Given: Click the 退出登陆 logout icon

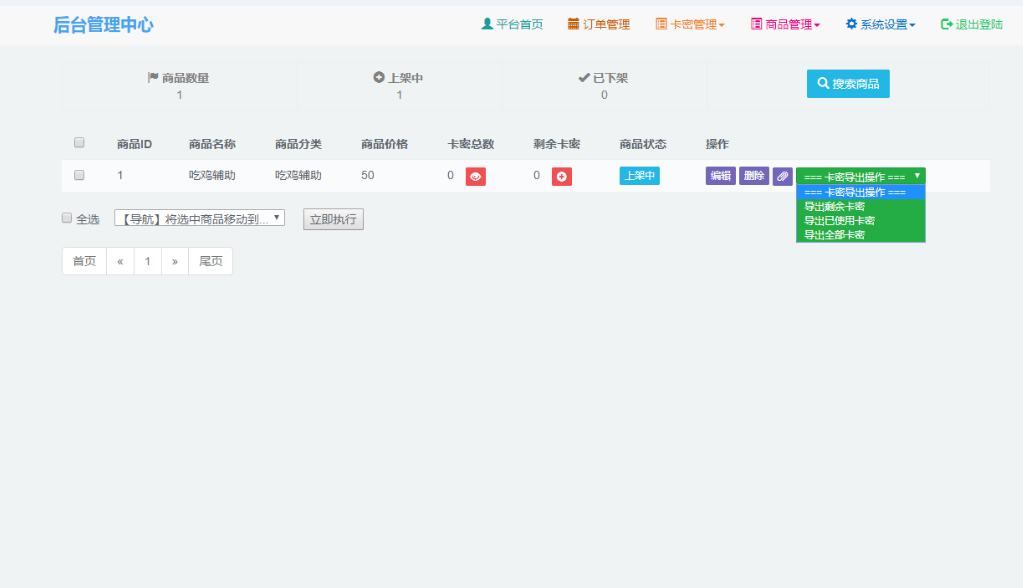Looking at the screenshot, I should click(x=946, y=24).
